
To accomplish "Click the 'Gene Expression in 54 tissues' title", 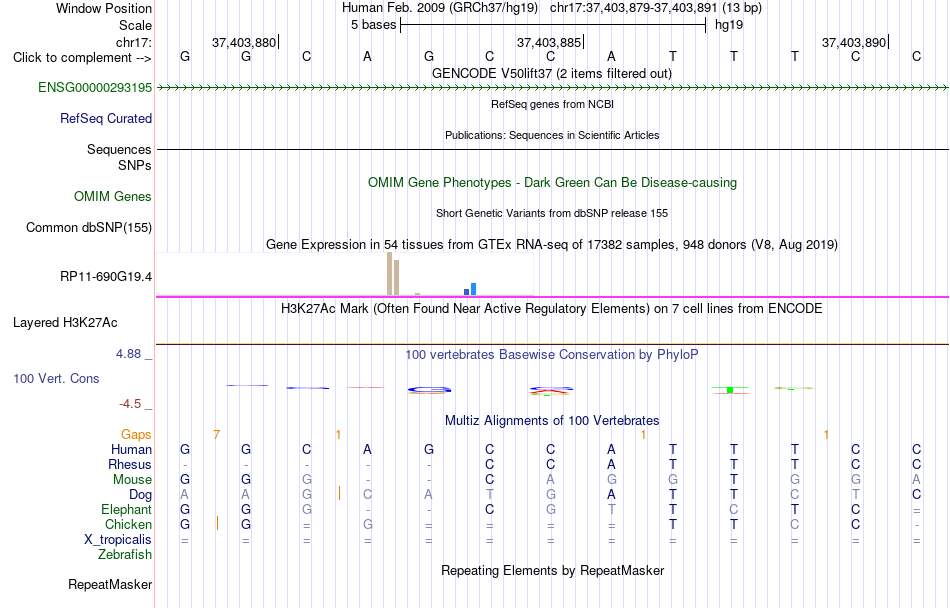I will (x=552, y=245).
